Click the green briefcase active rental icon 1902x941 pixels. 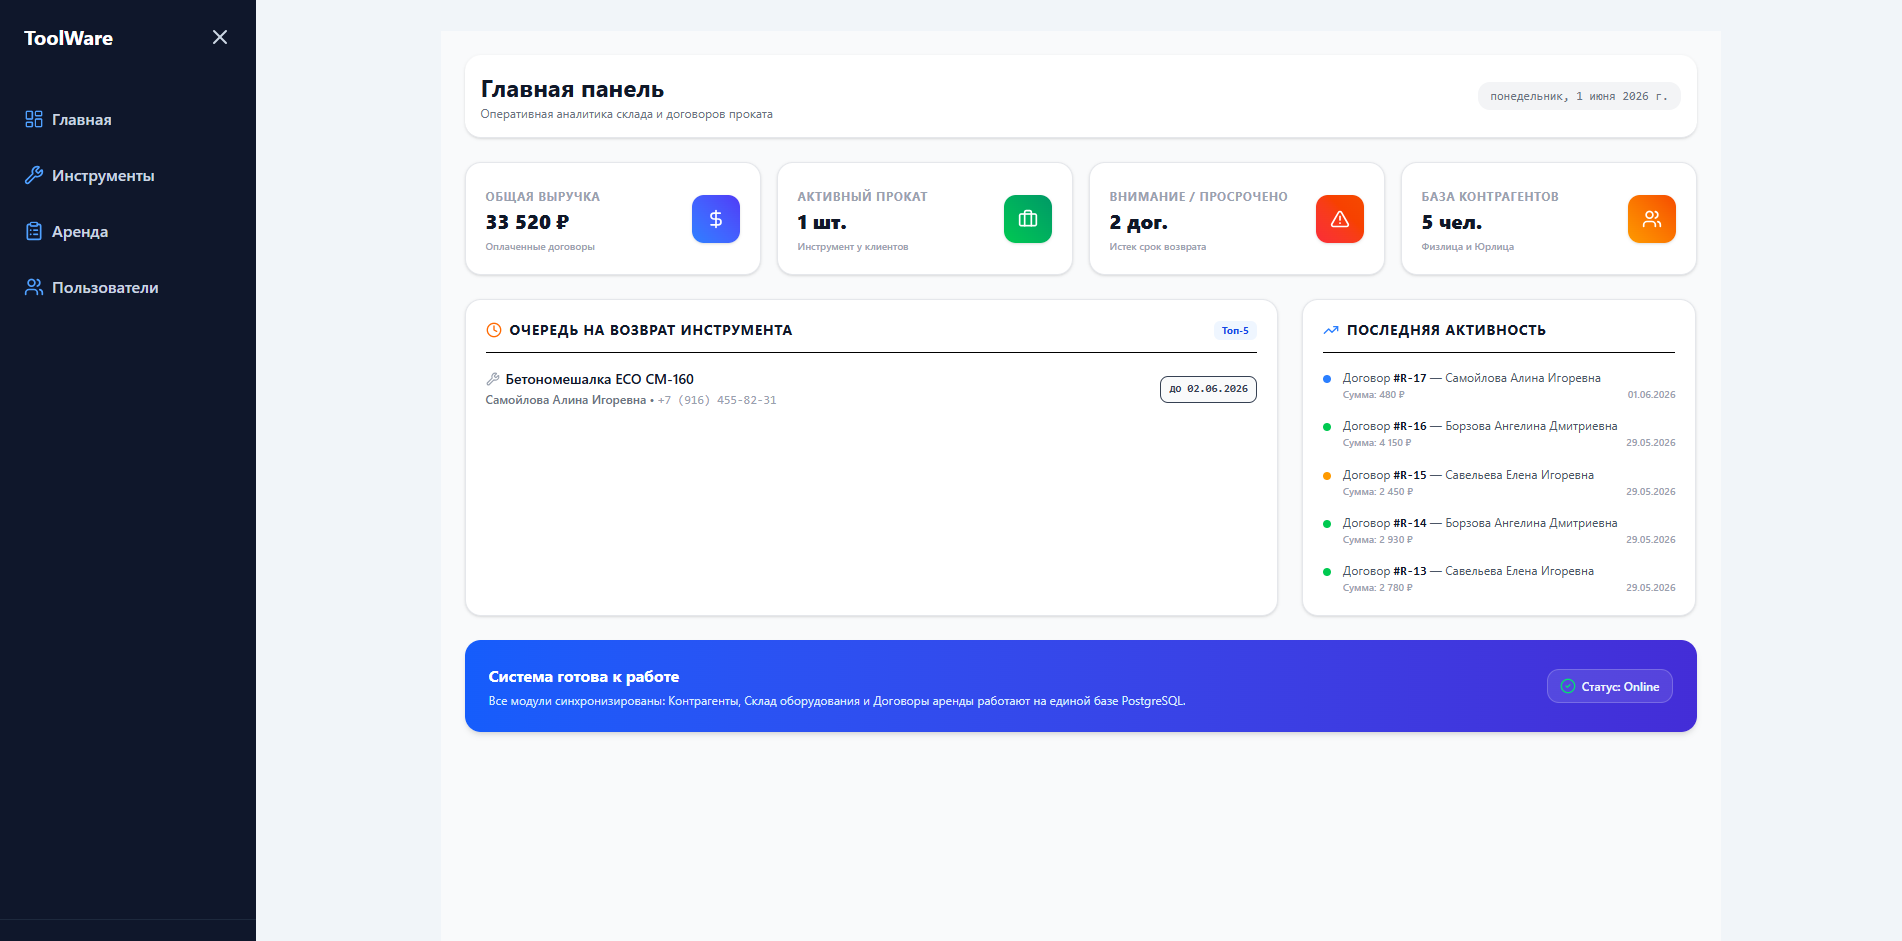pyautogui.click(x=1028, y=219)
